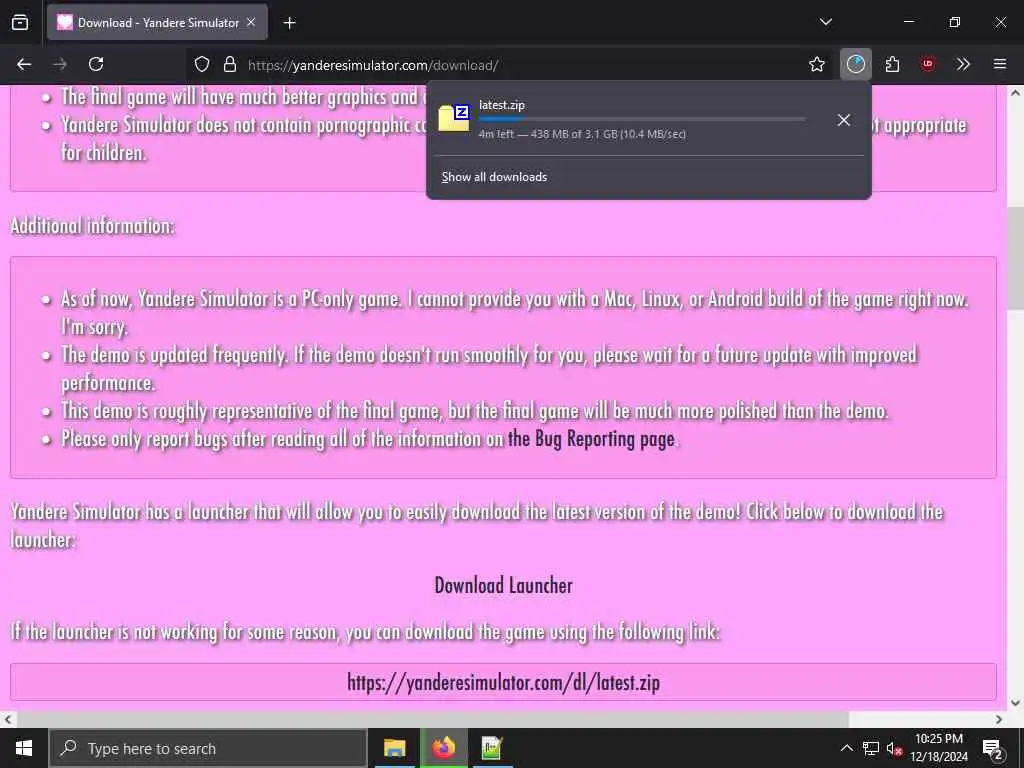Click the latest.zip file name
The width and height of the screenshot is (1024, 768).
point(502,104)
